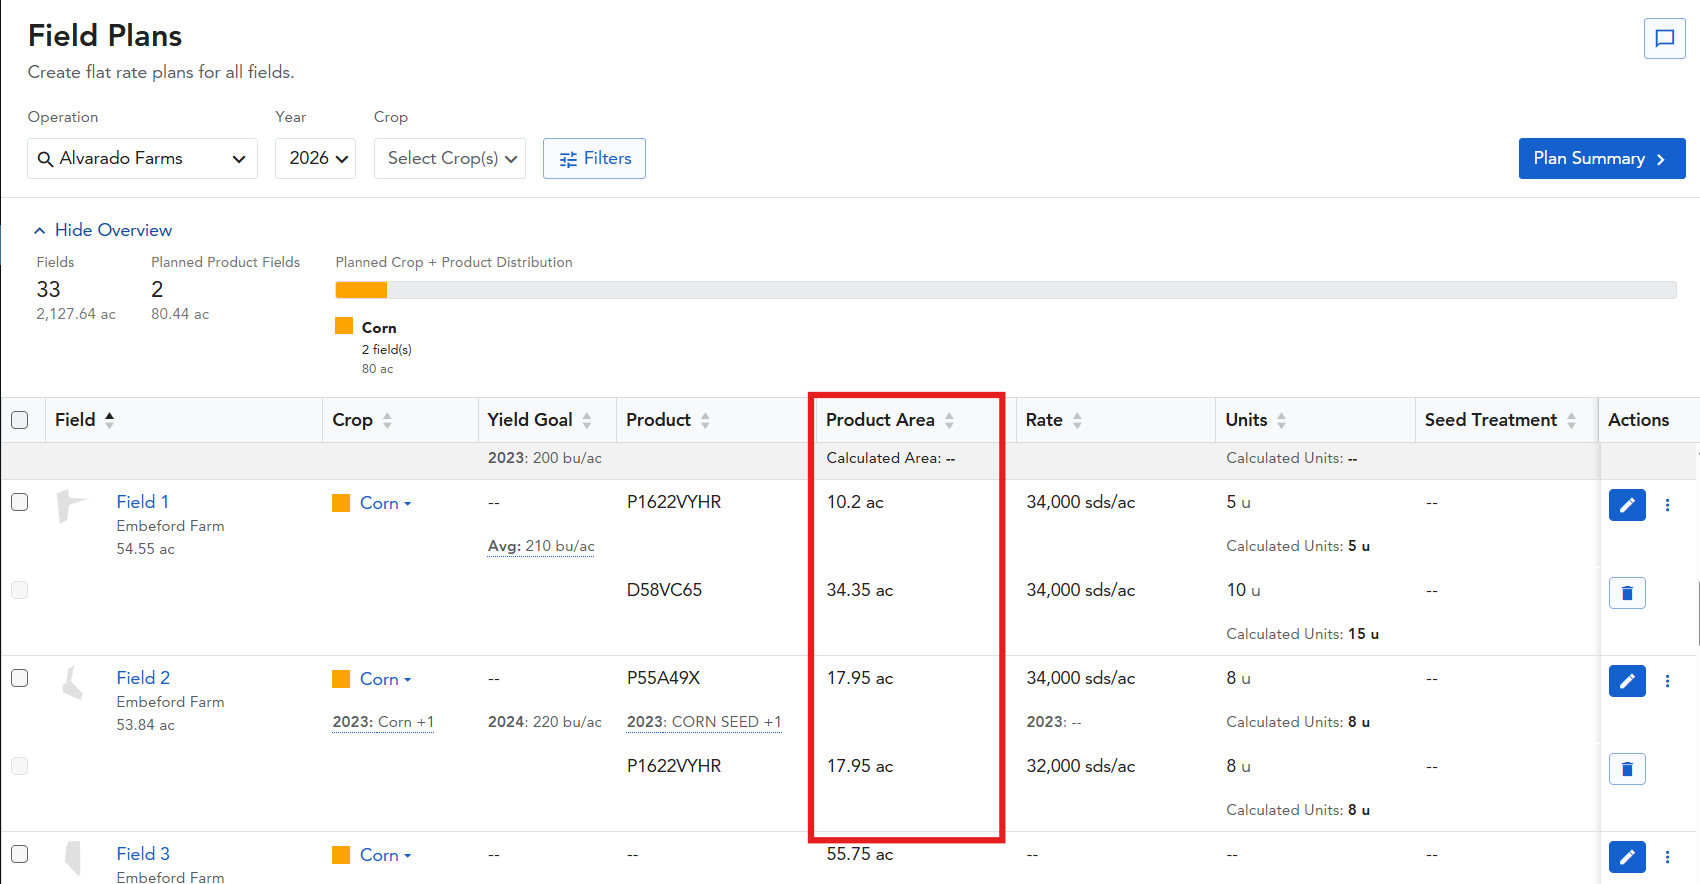
Task: Sort by Field column arrow
Action: [x=110, y=420]
